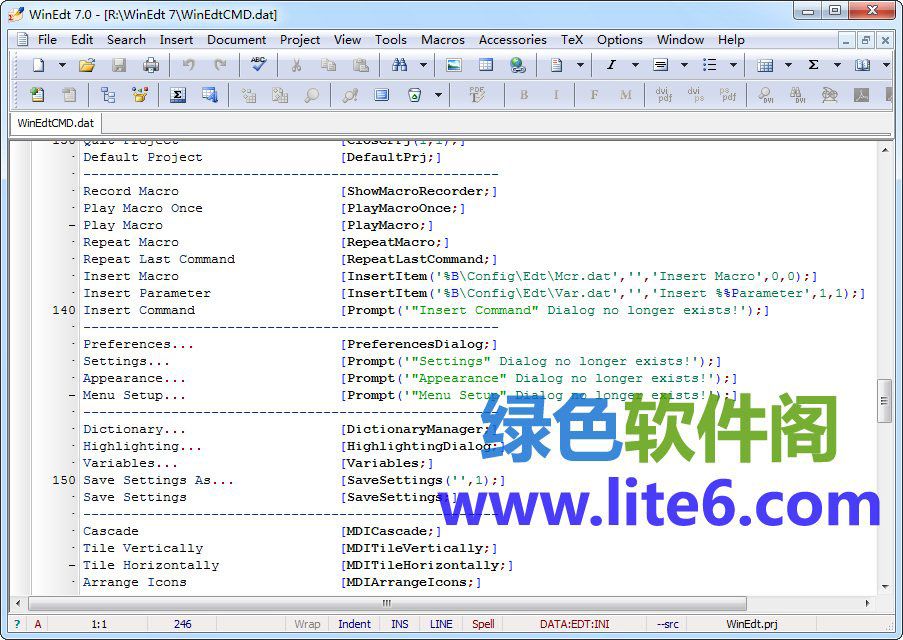903x640 pixels.
Task: Click the open book icon
Action: [862, 65]
